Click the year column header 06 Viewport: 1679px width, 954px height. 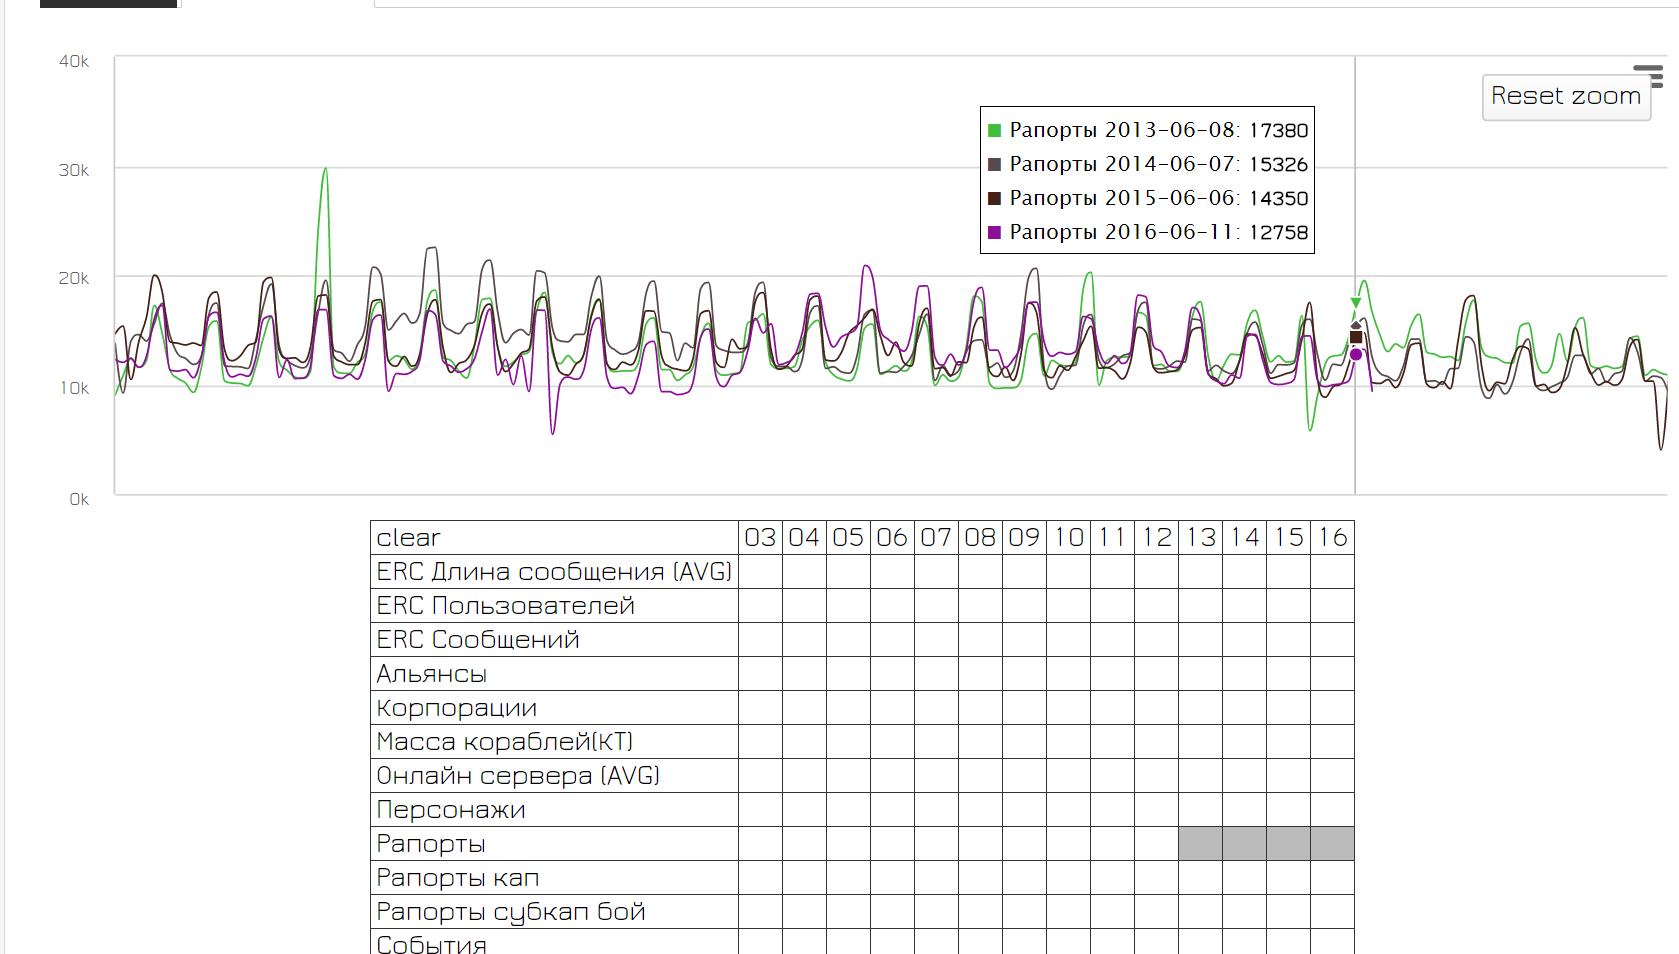coord(892,538)
